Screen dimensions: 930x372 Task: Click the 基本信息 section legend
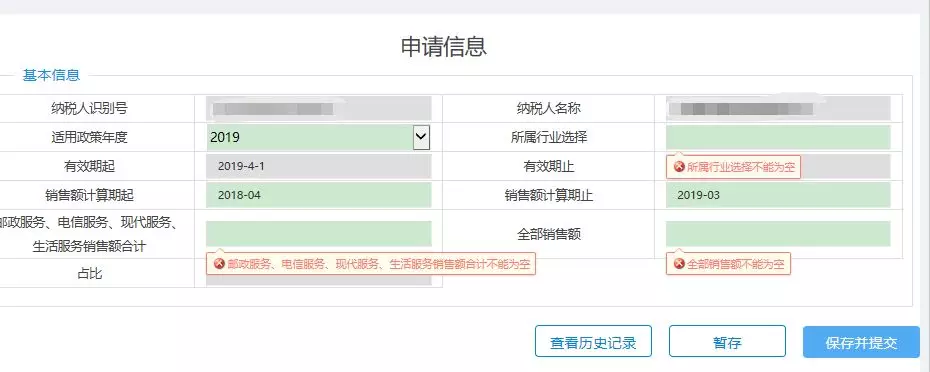[x=51, y=75]
